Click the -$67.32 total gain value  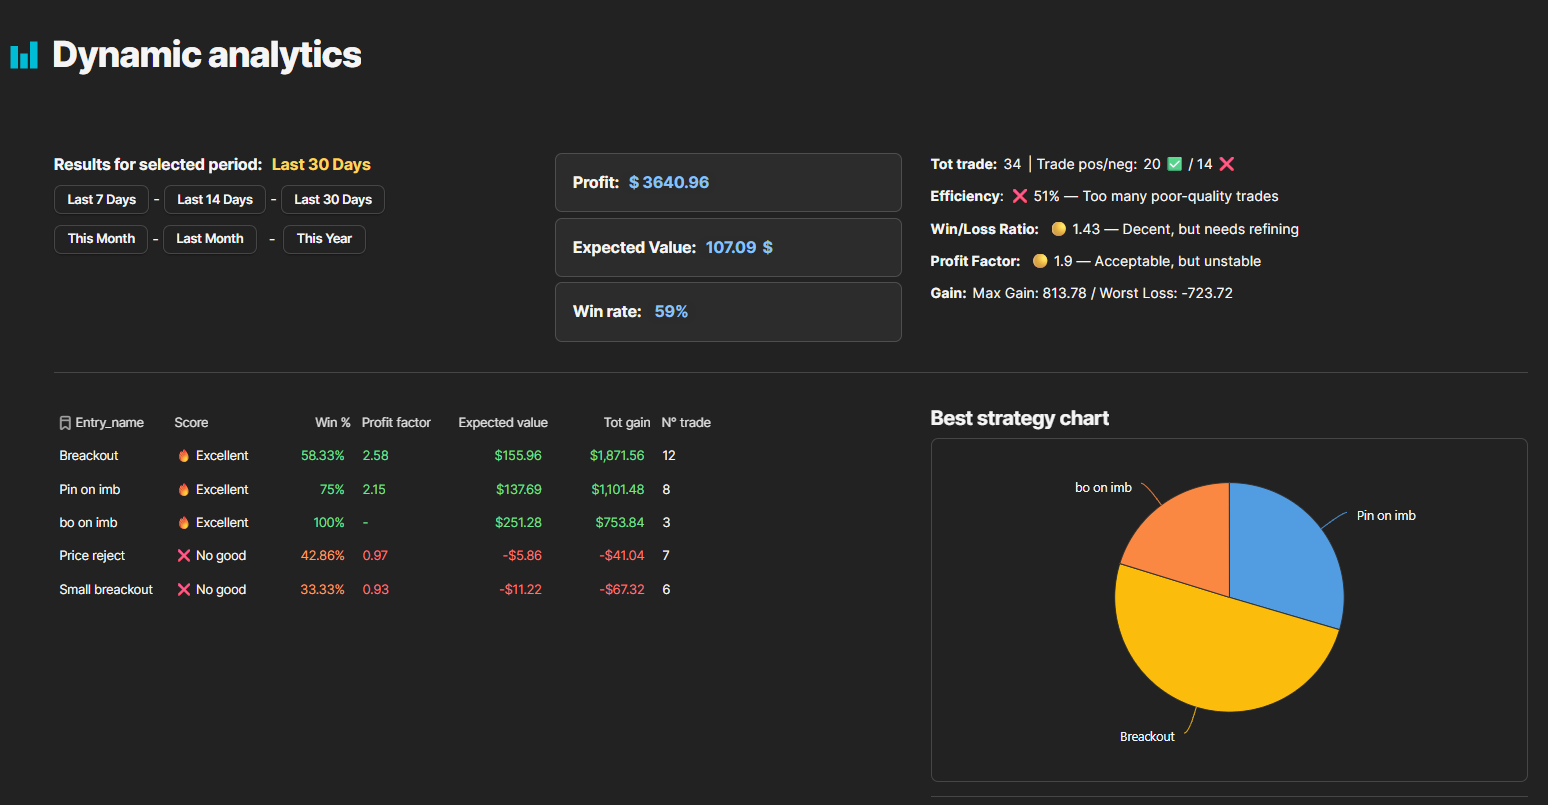pyautogui.click(x=622, y=590)
